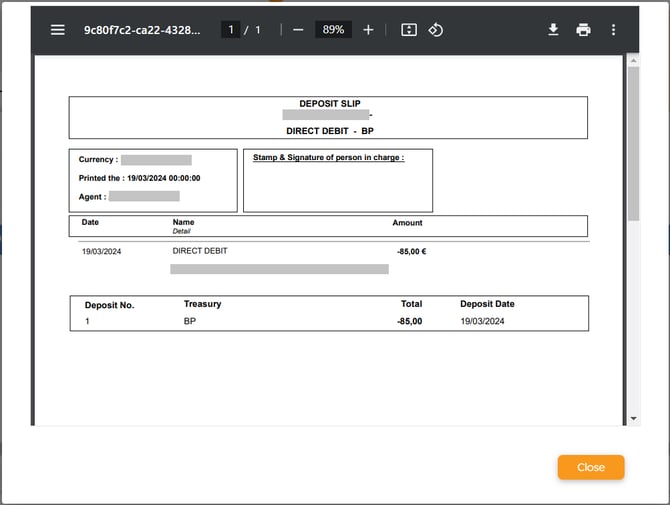Click the Stamp & Signature box
670x505 pixels.
point(338,180)
